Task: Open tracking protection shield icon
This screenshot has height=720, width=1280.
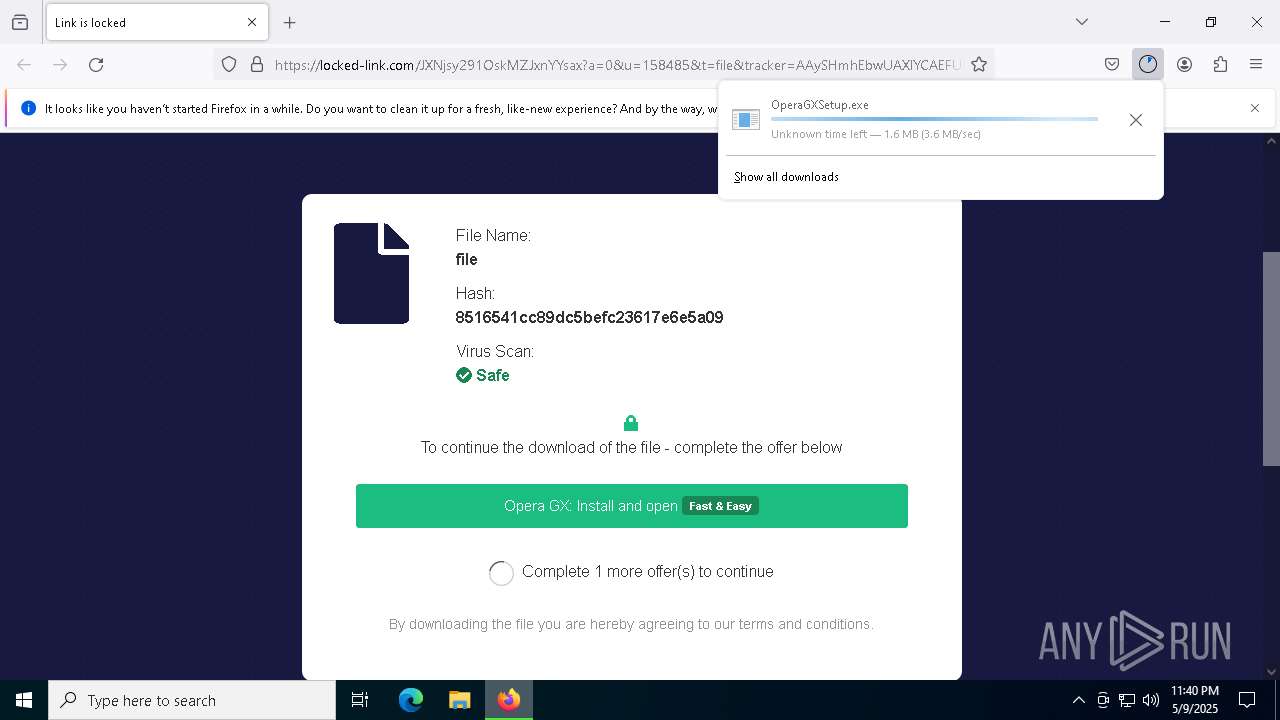Action: pyautogui.click(x=229, y=65)
